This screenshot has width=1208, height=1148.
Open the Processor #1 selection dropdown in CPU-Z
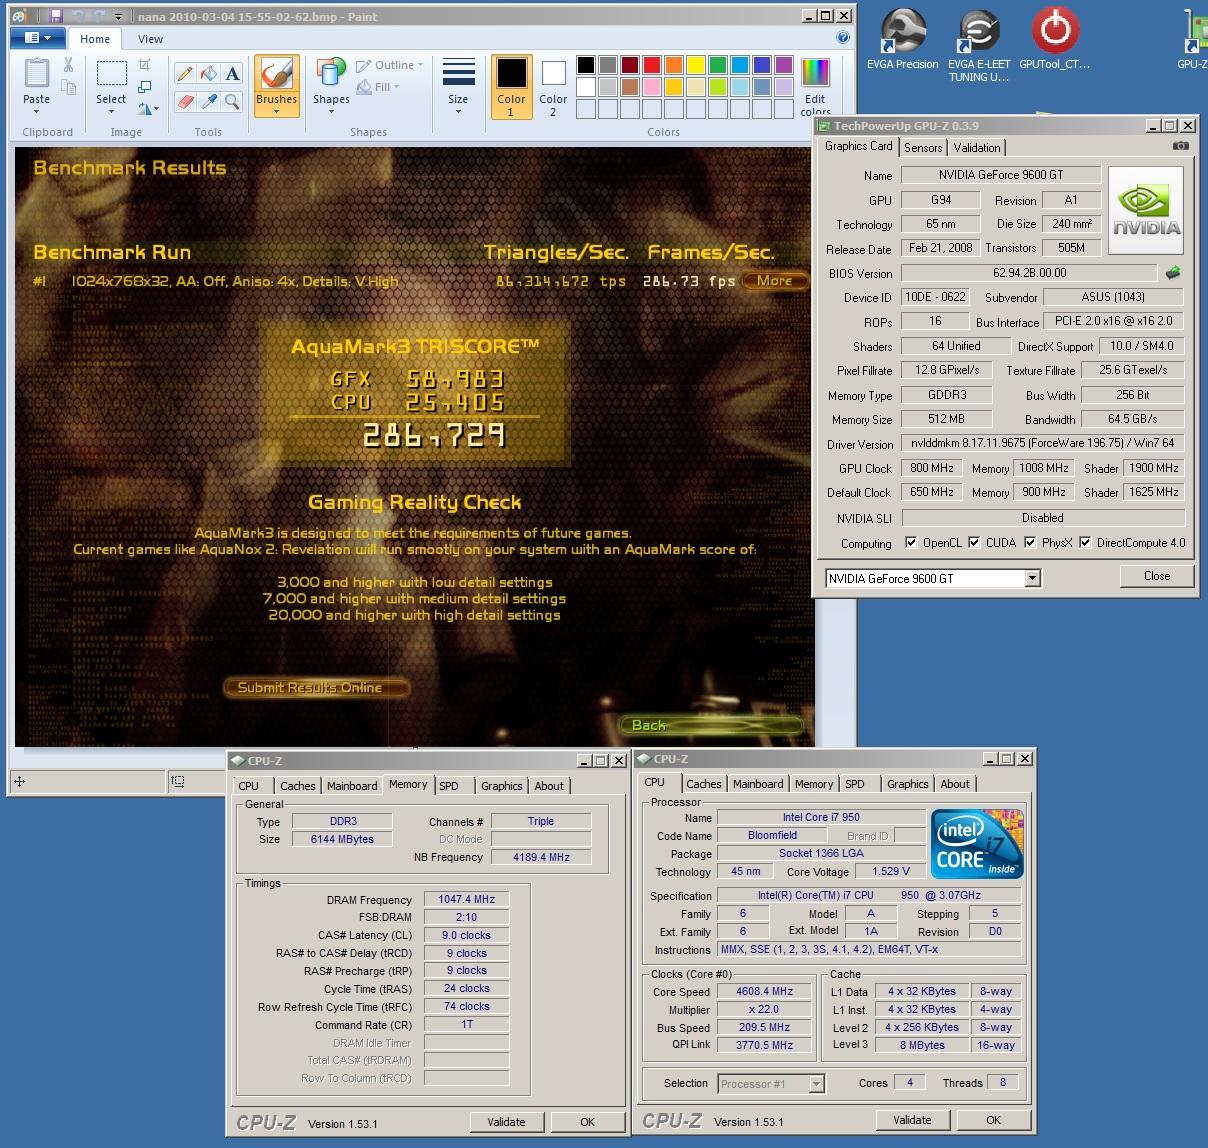coord(817,1084)
